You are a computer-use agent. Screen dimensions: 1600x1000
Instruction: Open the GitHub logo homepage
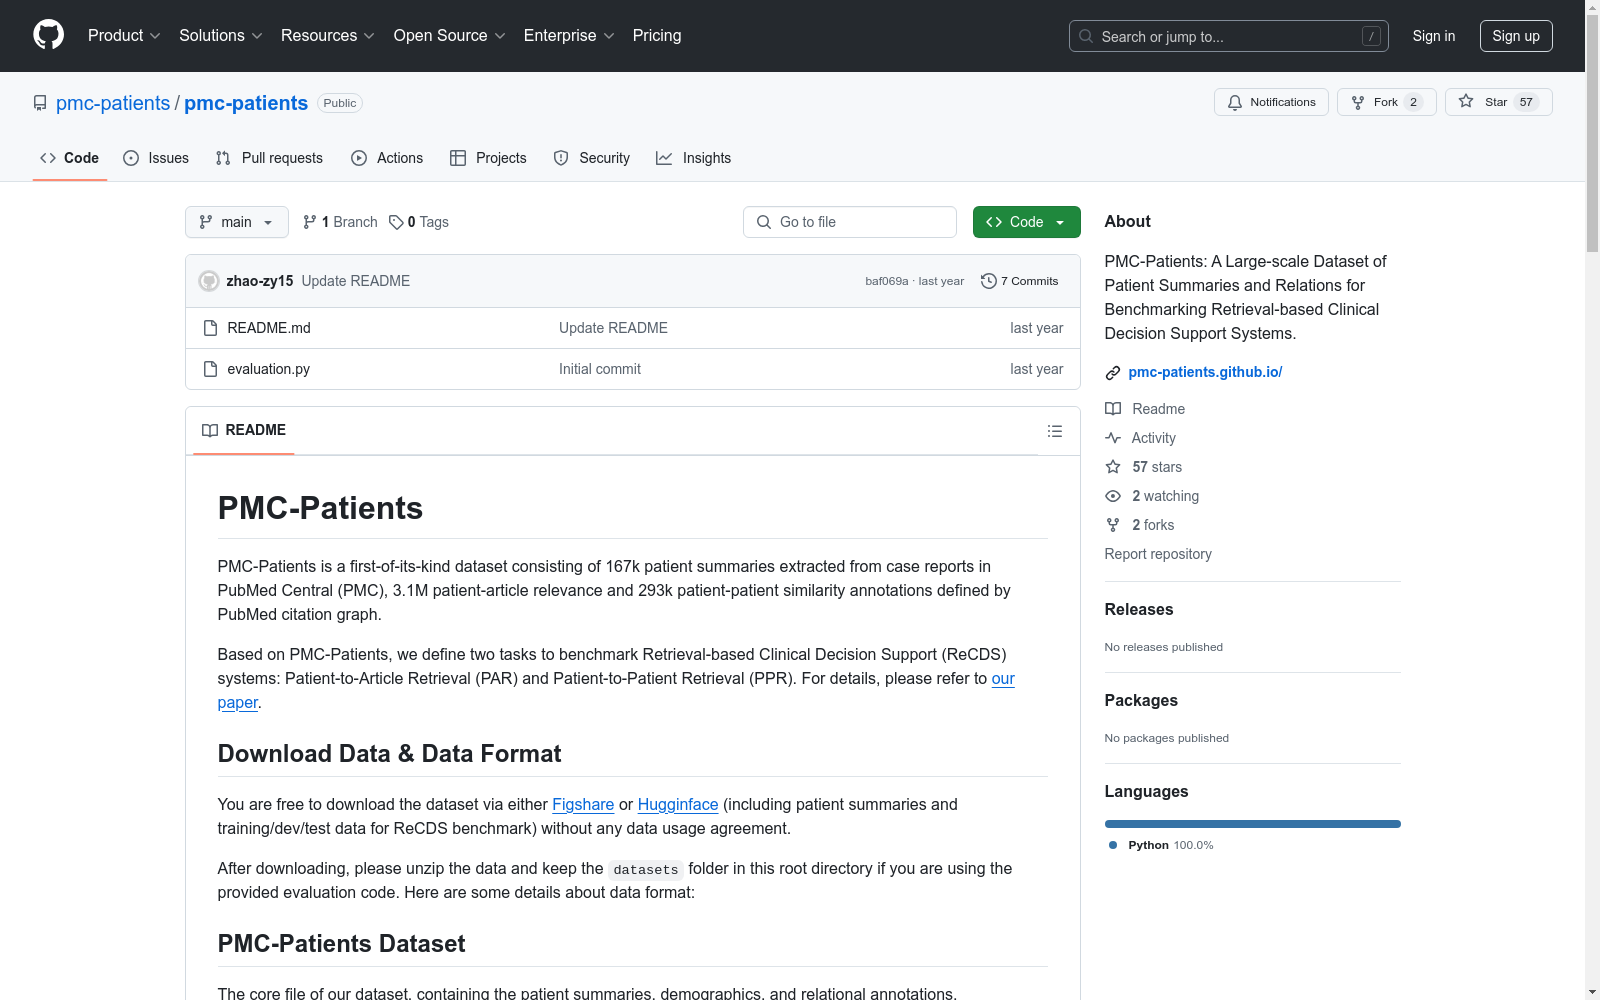(x=48, y=35)
